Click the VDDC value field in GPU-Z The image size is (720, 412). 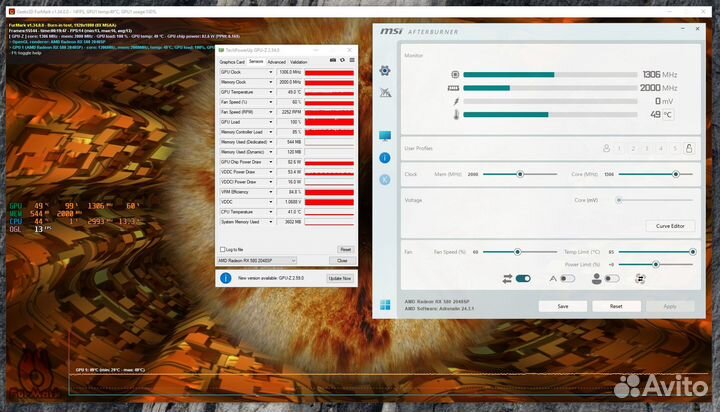click(289, 202)
